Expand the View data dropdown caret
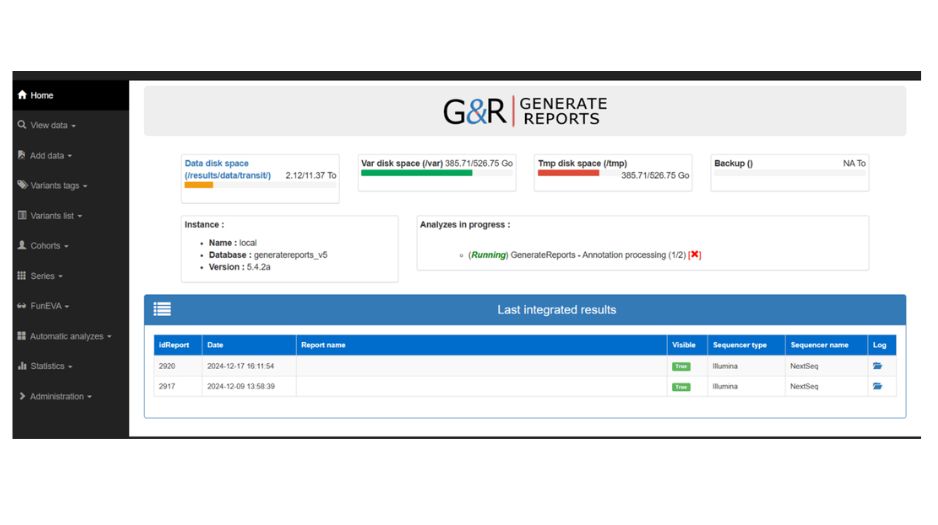 [x=74, y=126]
